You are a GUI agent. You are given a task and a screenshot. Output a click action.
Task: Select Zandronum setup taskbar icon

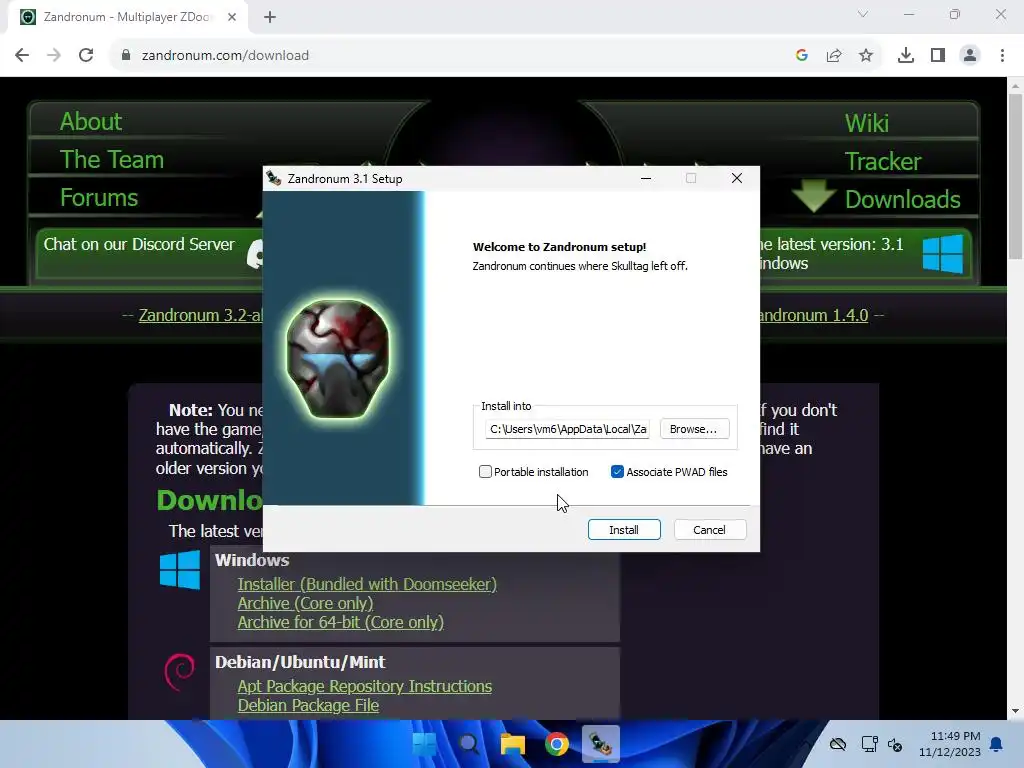[600, 744]
